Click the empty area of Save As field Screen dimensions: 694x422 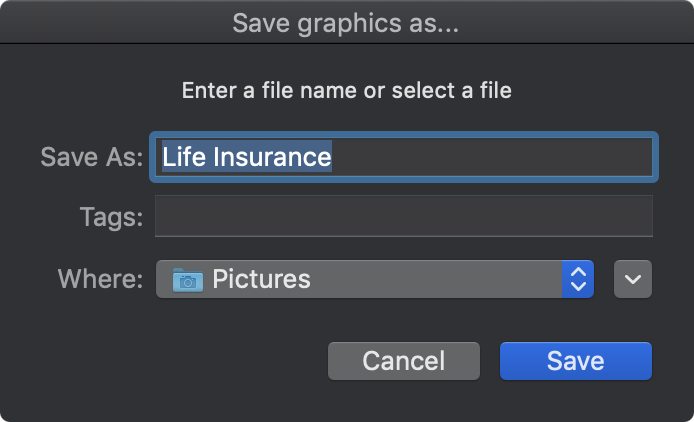491,157
